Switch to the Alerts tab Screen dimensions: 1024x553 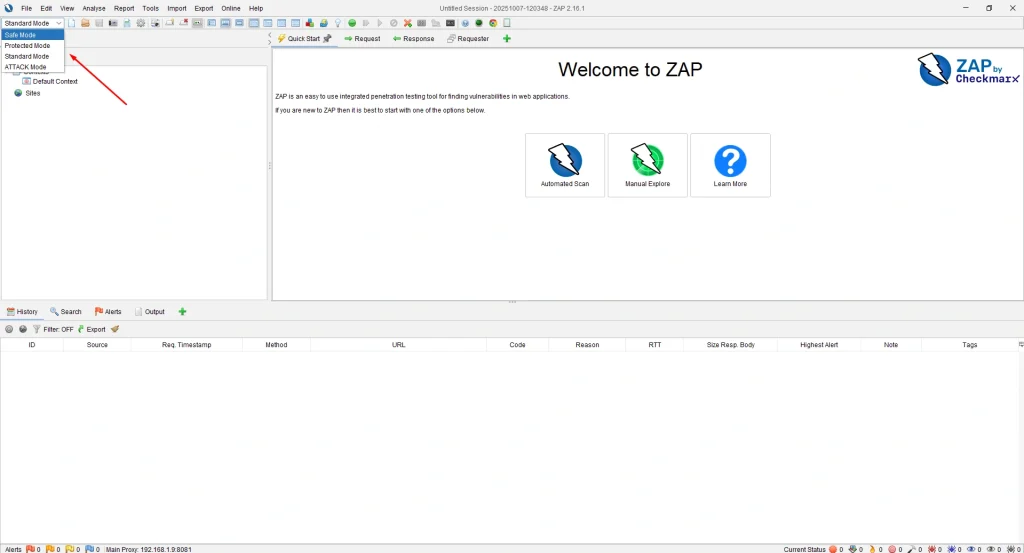(108, 312)
